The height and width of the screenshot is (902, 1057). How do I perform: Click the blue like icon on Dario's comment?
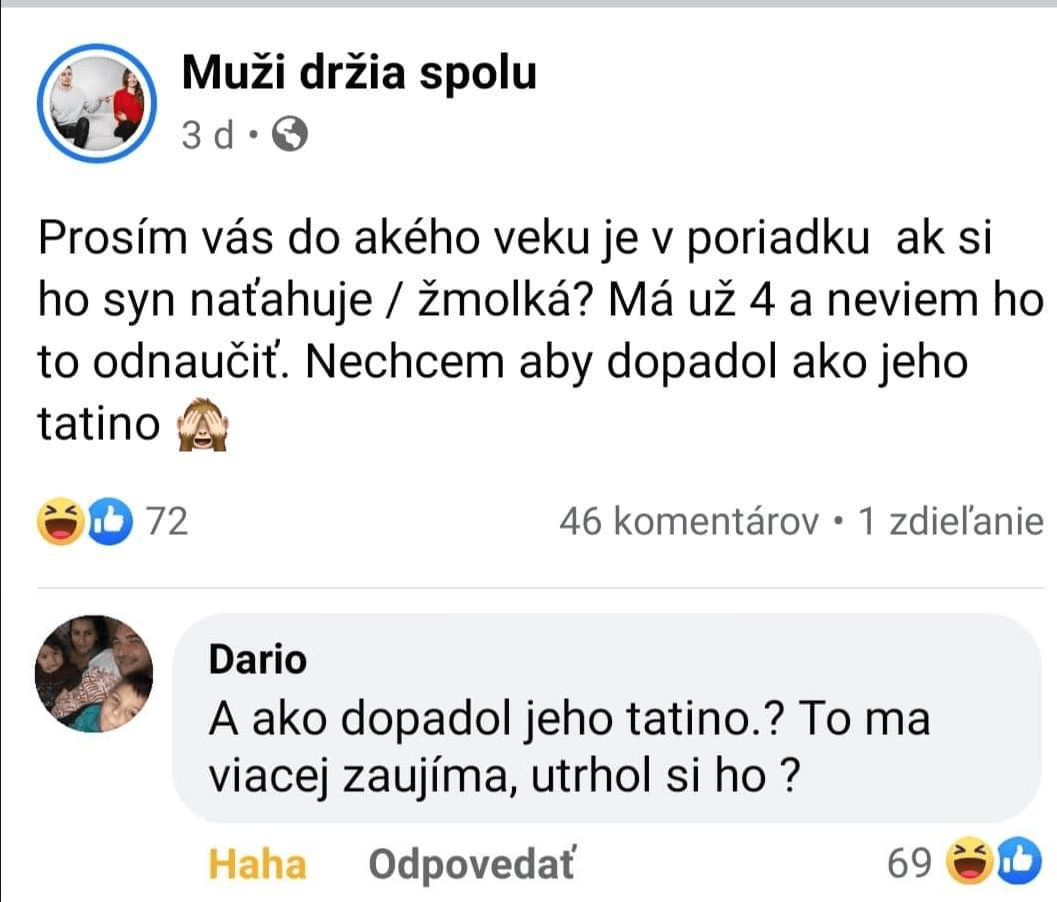[1017, 861]
